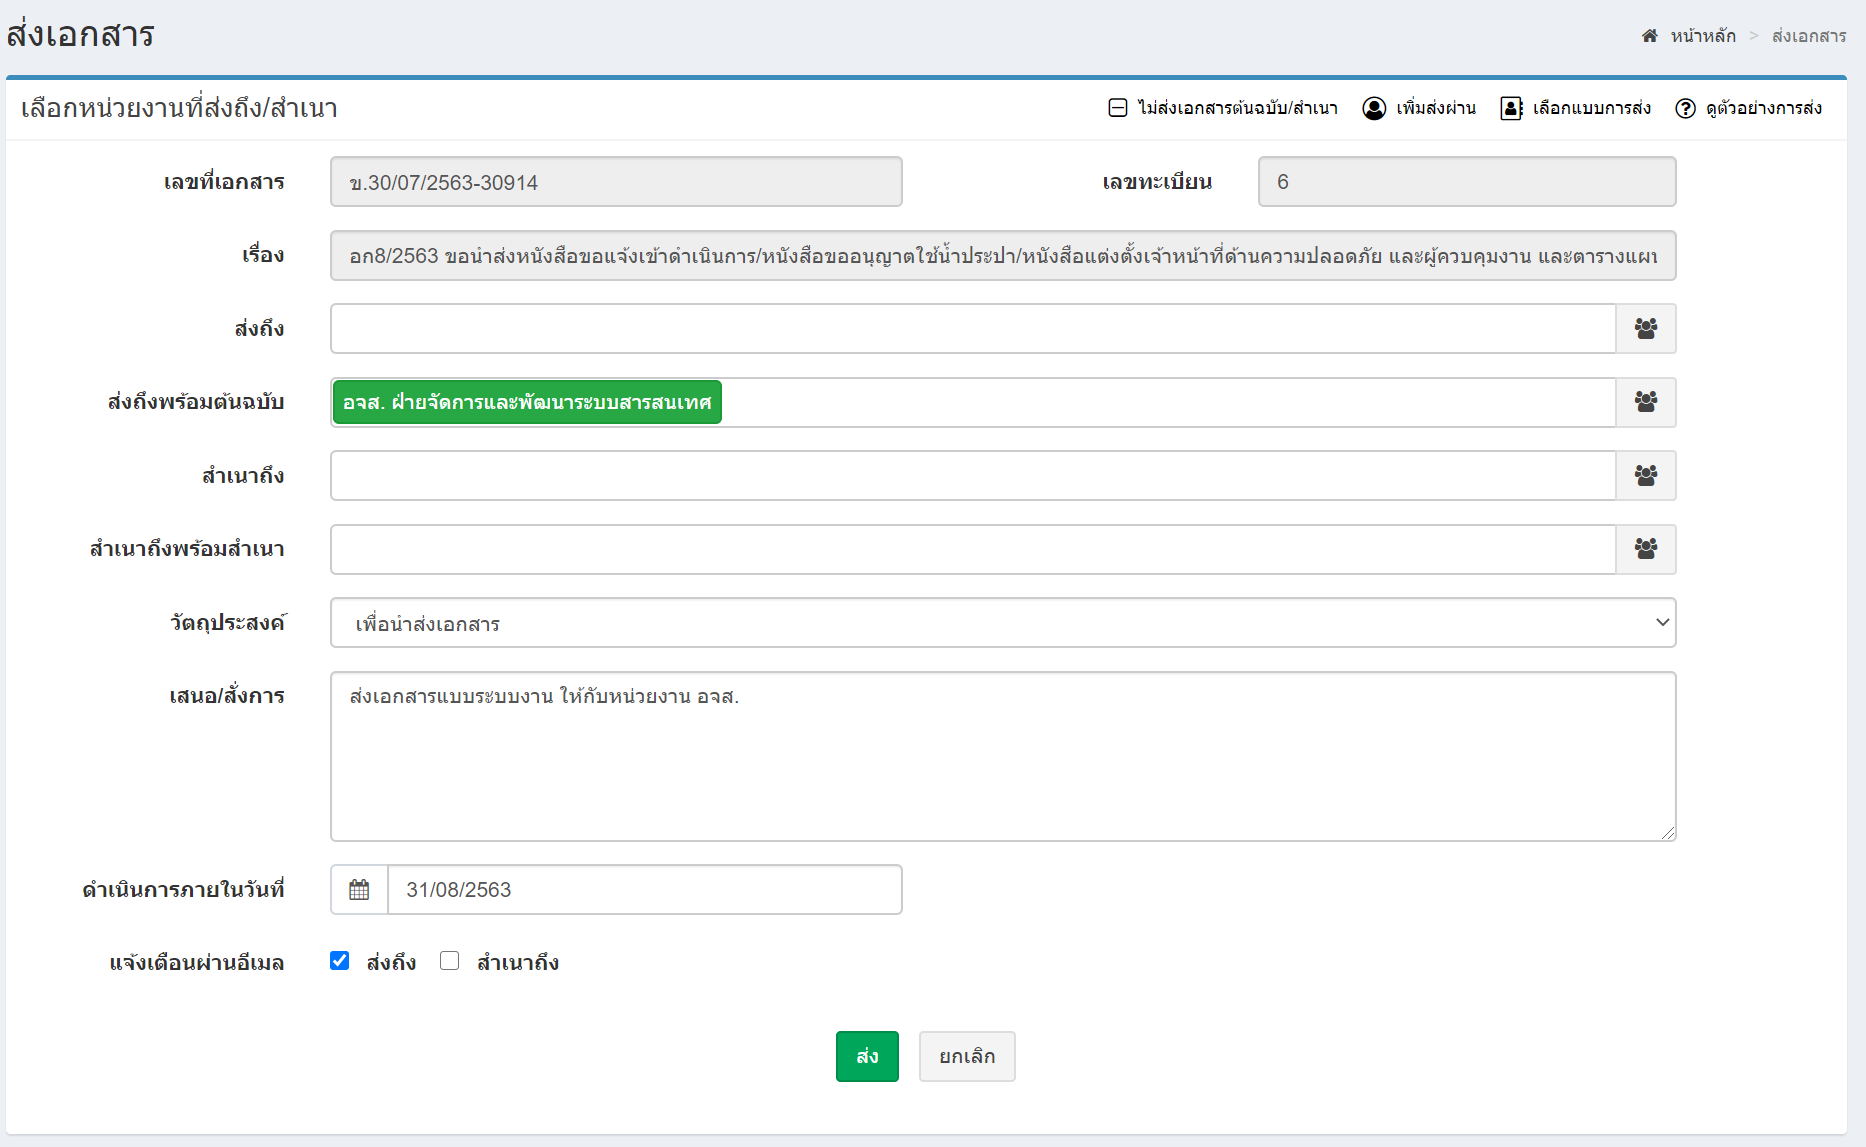Select the green อจส. recipient tag
This screenshot has height=1147, width=1866.
click(527, 402)
